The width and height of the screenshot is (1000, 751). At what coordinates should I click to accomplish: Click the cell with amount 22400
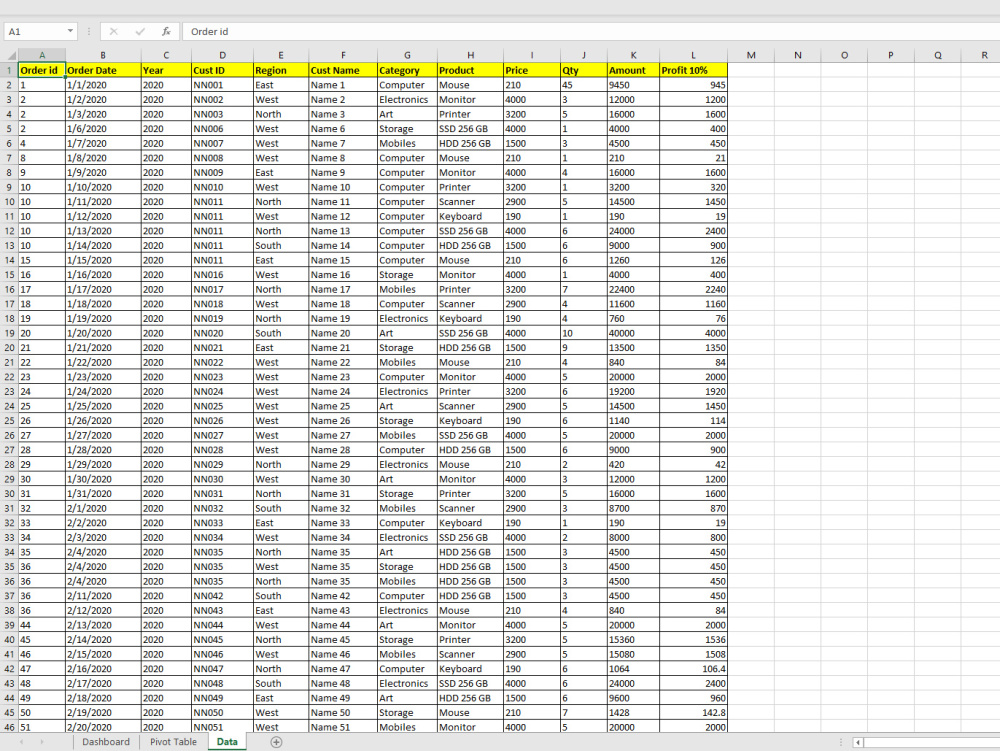633,289
